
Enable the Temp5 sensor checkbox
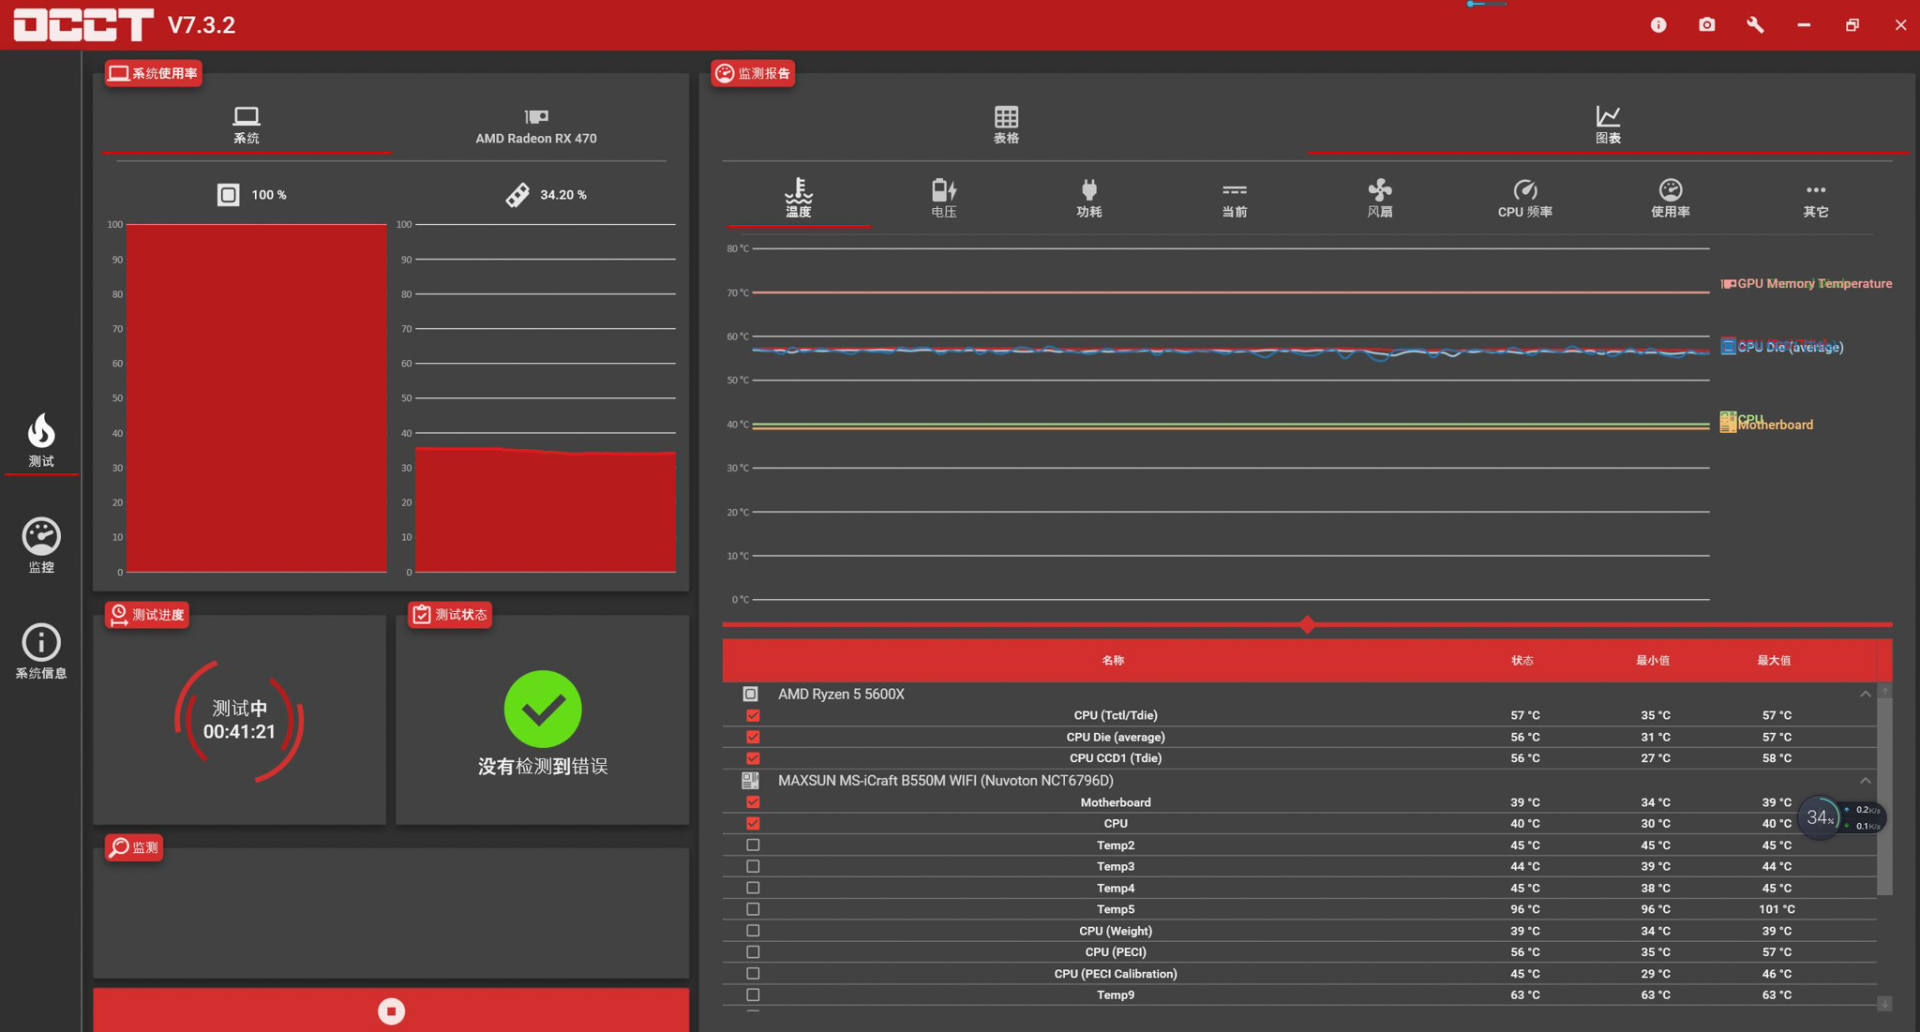click(753, 909)
